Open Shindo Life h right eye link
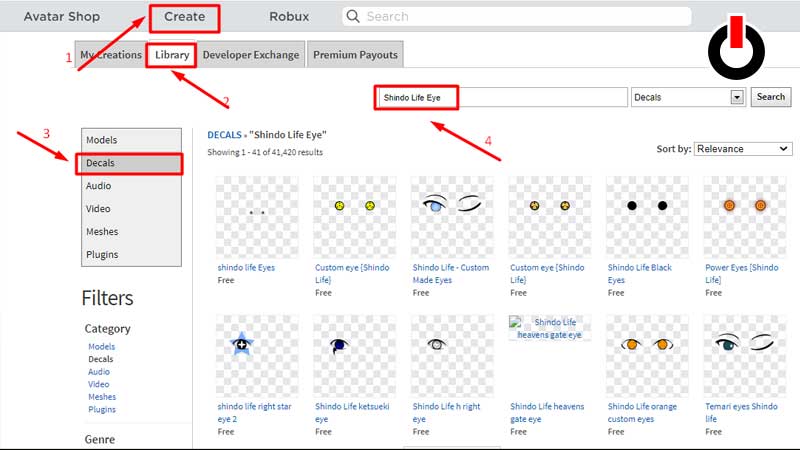The height and width of the screenshot is (450, 800). tap(446, 412)
